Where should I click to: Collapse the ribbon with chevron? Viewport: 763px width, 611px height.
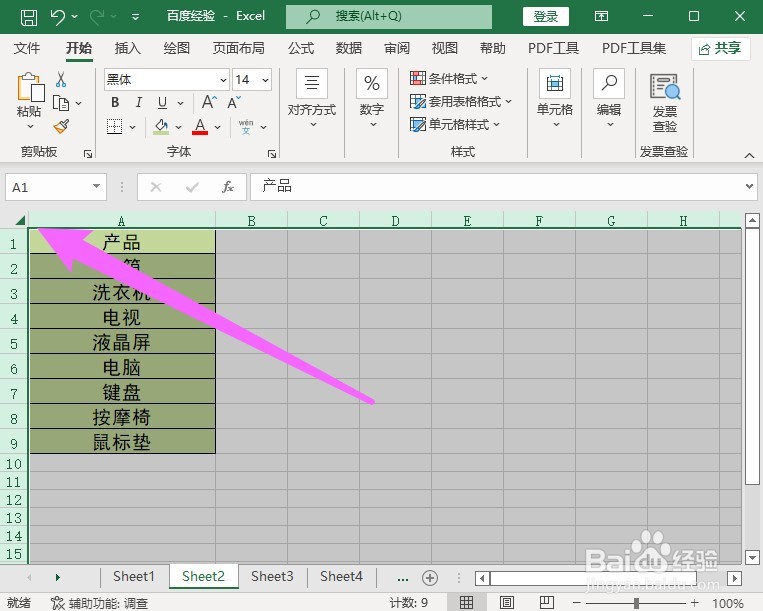pyautogui.click(x=749, y=156)
